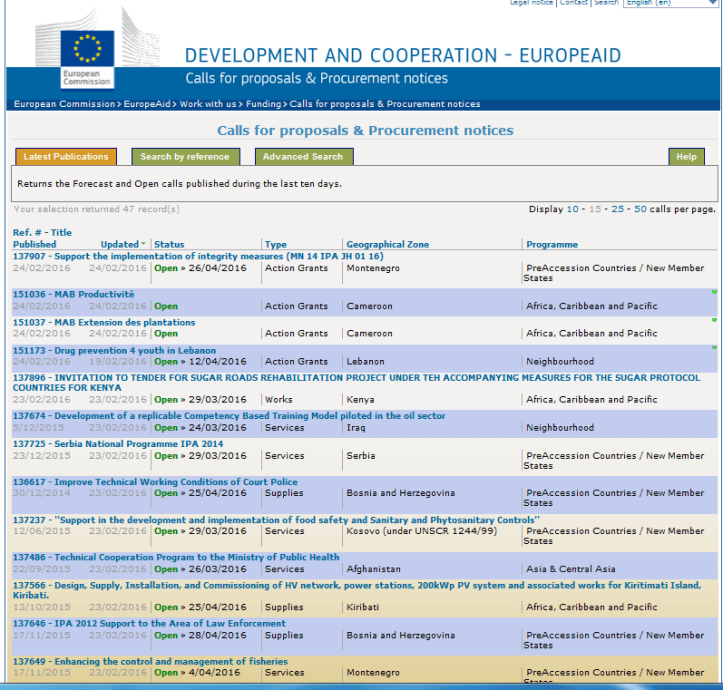Switch to Latest Publications tab
Image resolution: width=723 pixels, height=690 pixels.
[x=66, y=157]
